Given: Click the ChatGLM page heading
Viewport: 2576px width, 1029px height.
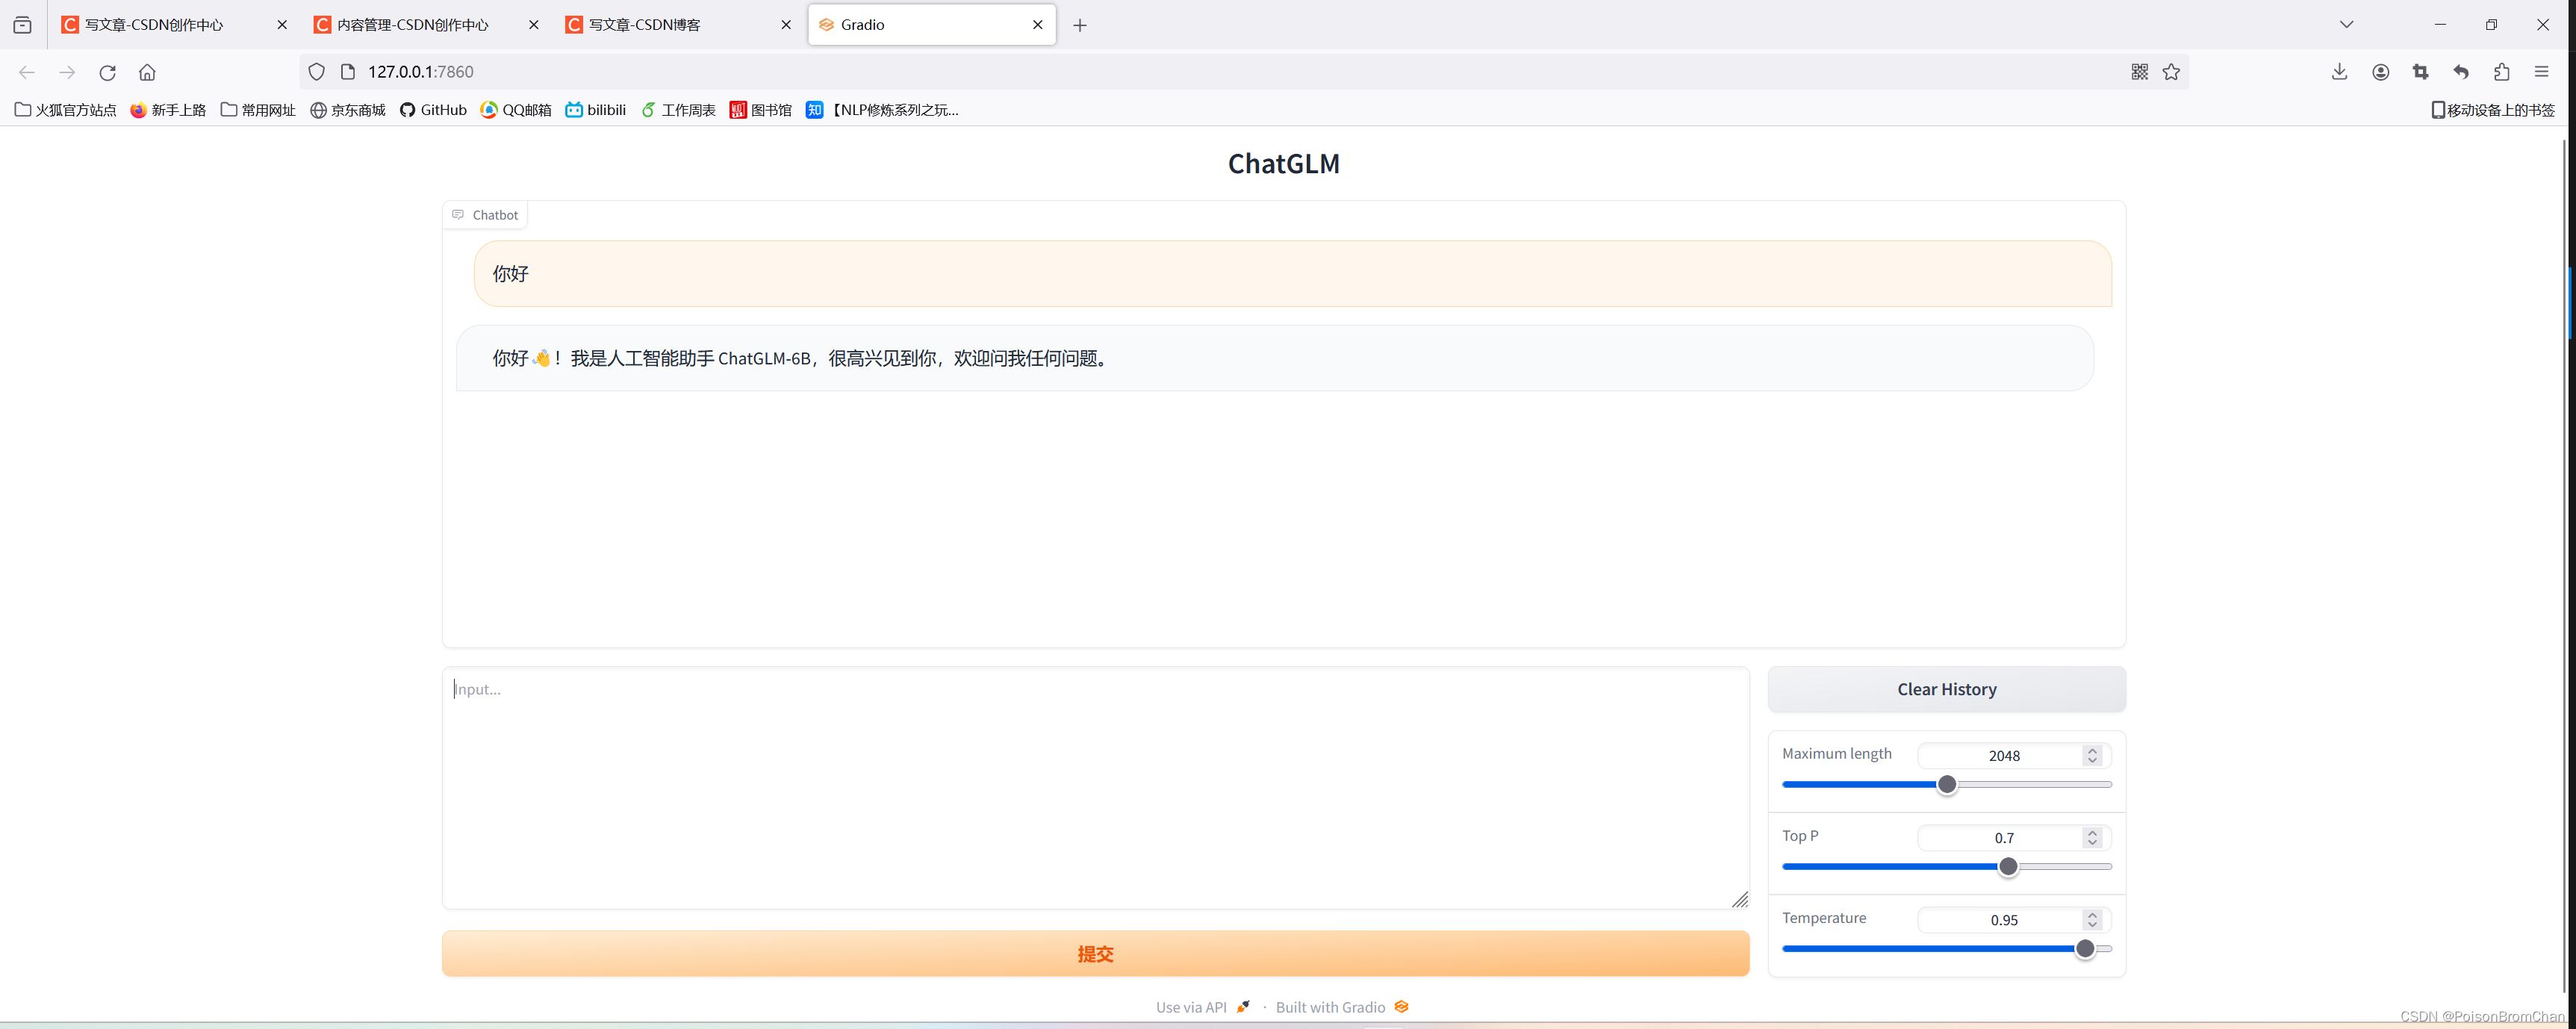Looking at the screenshot, I should [1284, 163].
